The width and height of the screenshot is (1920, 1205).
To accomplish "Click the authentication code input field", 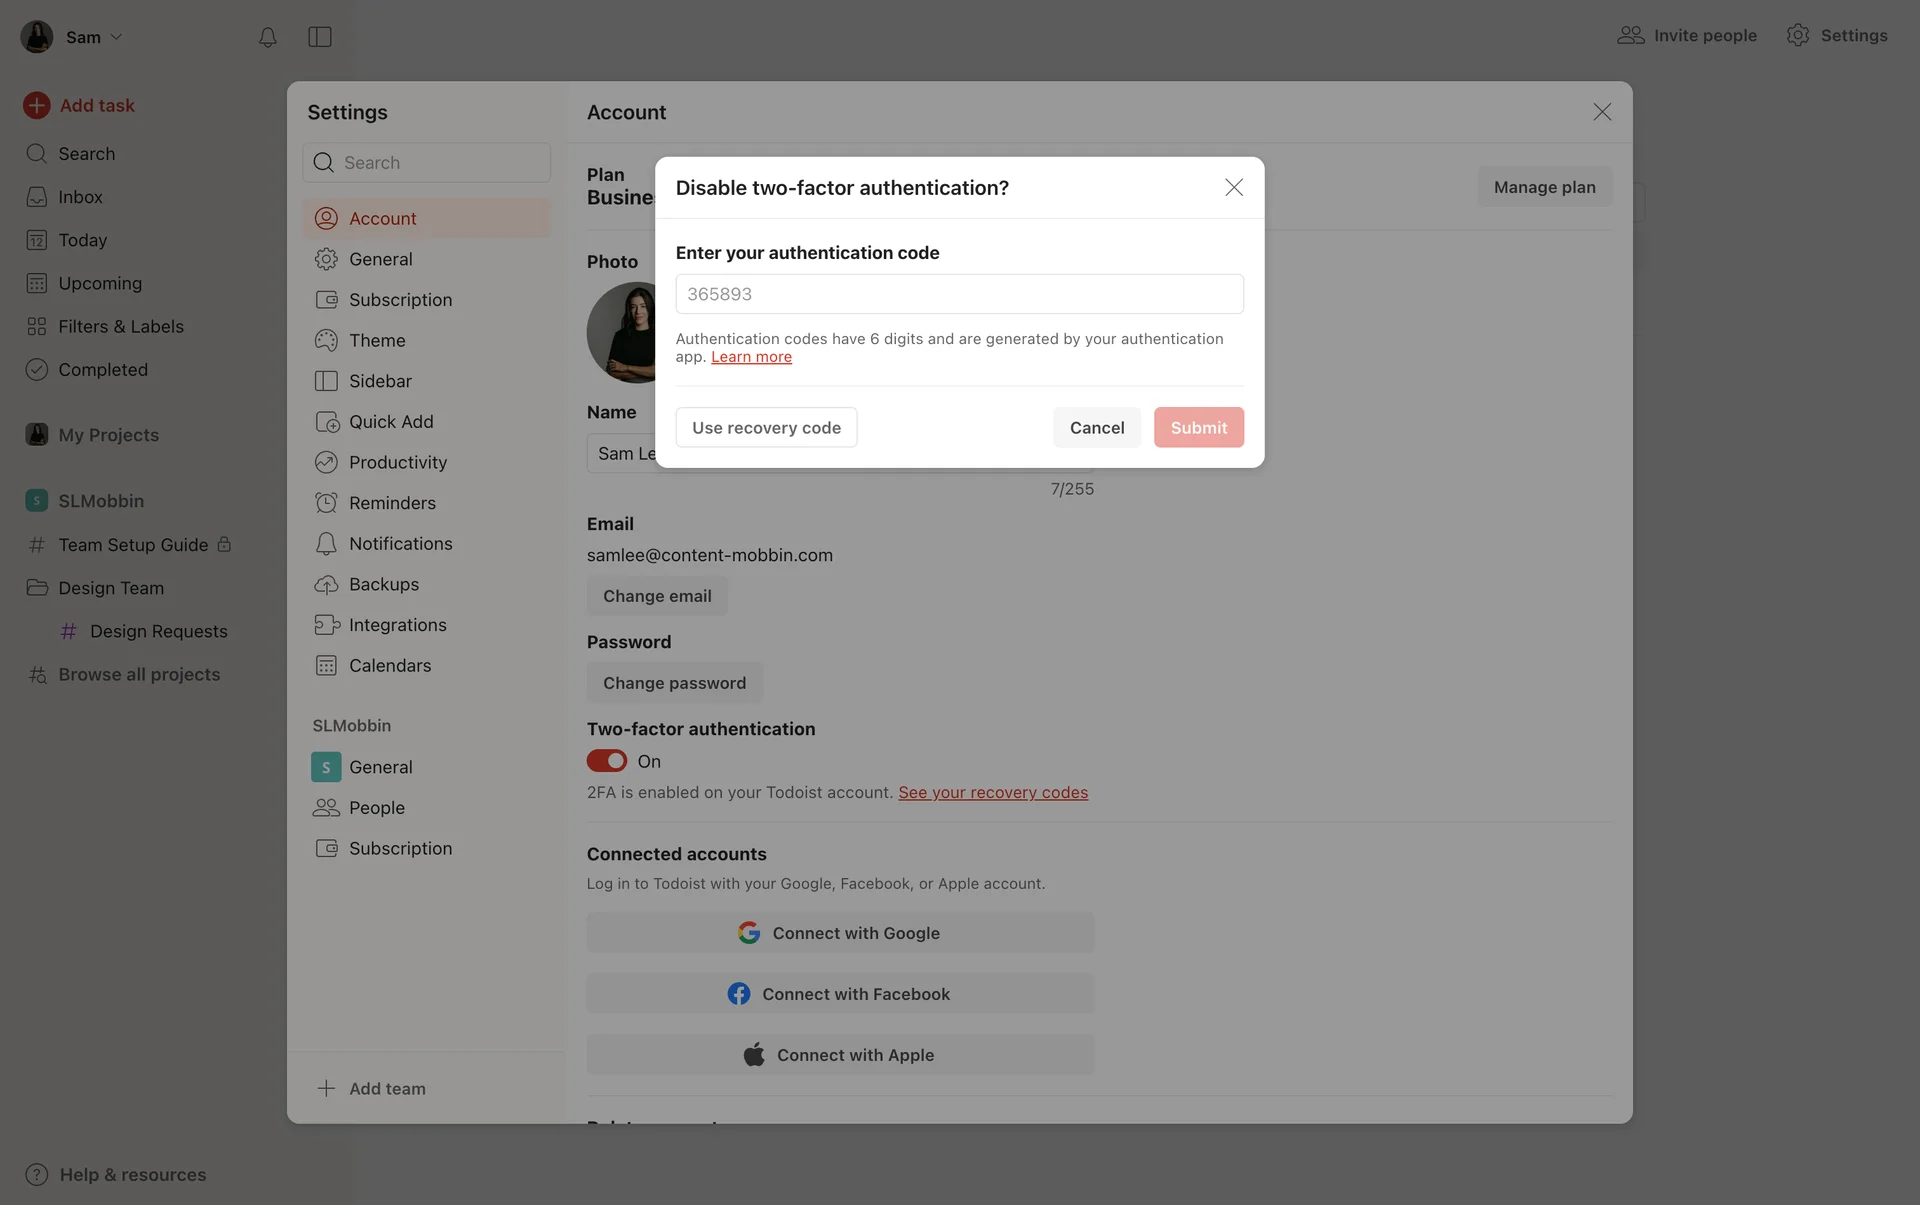I will point(959,294).
